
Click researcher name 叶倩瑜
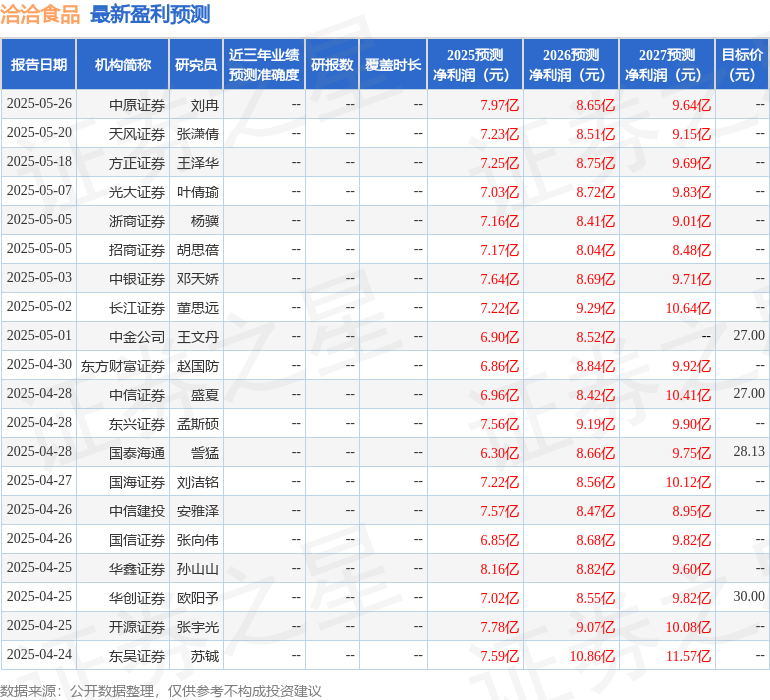(198, 192)
